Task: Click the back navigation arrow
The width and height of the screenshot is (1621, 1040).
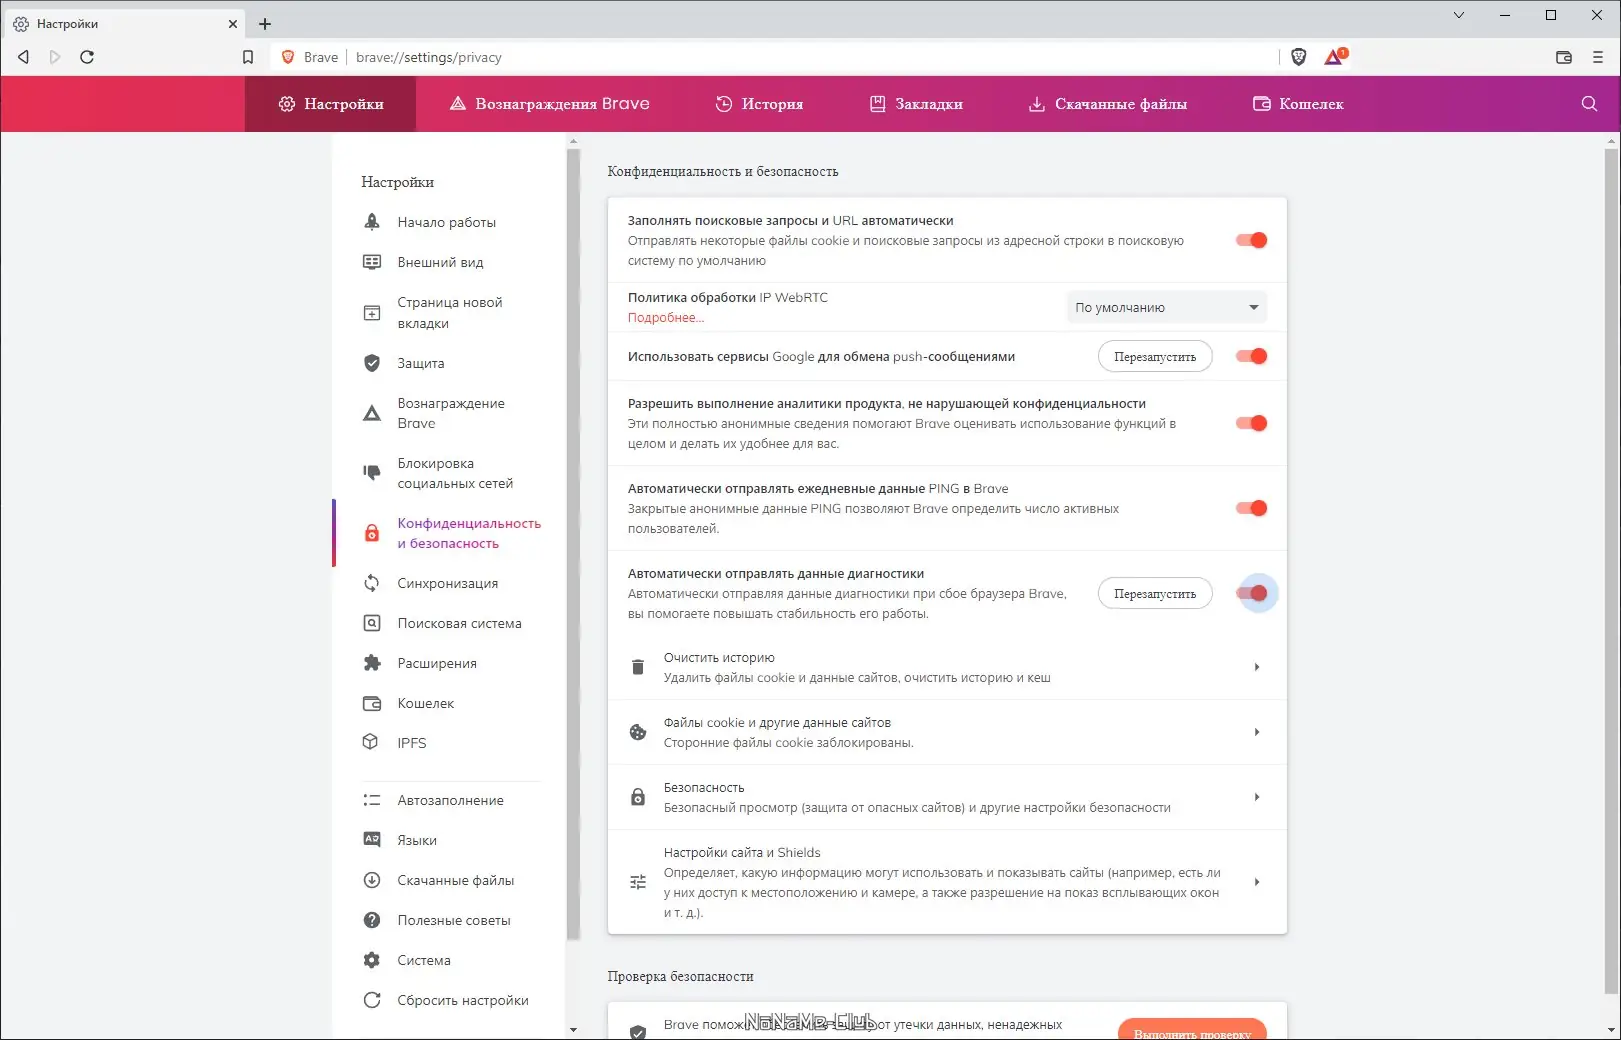Action: click(x=23, y=57)
